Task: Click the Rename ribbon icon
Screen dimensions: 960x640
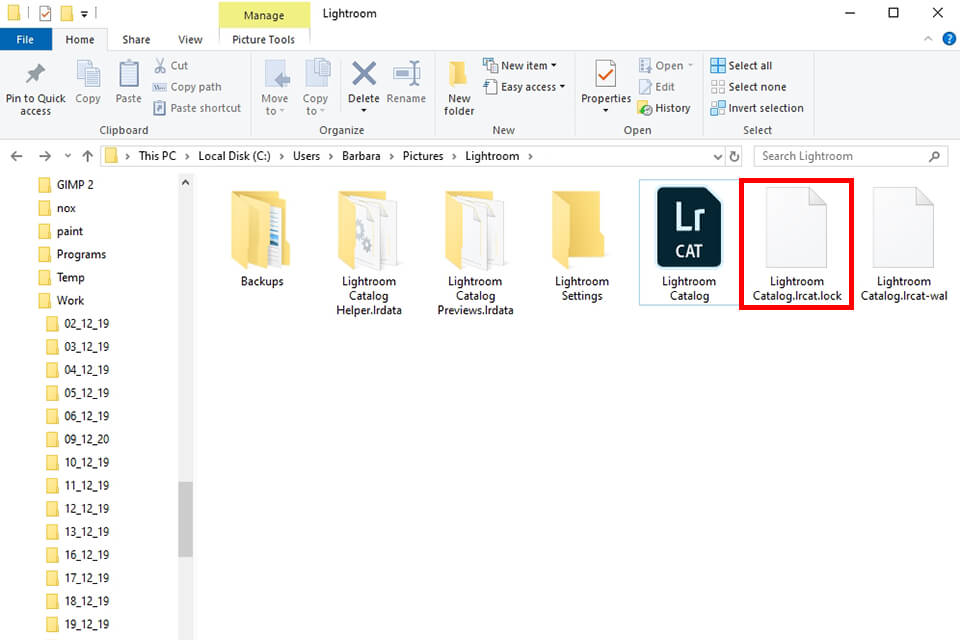Action: pyautogui.click(x=406, y=76)
